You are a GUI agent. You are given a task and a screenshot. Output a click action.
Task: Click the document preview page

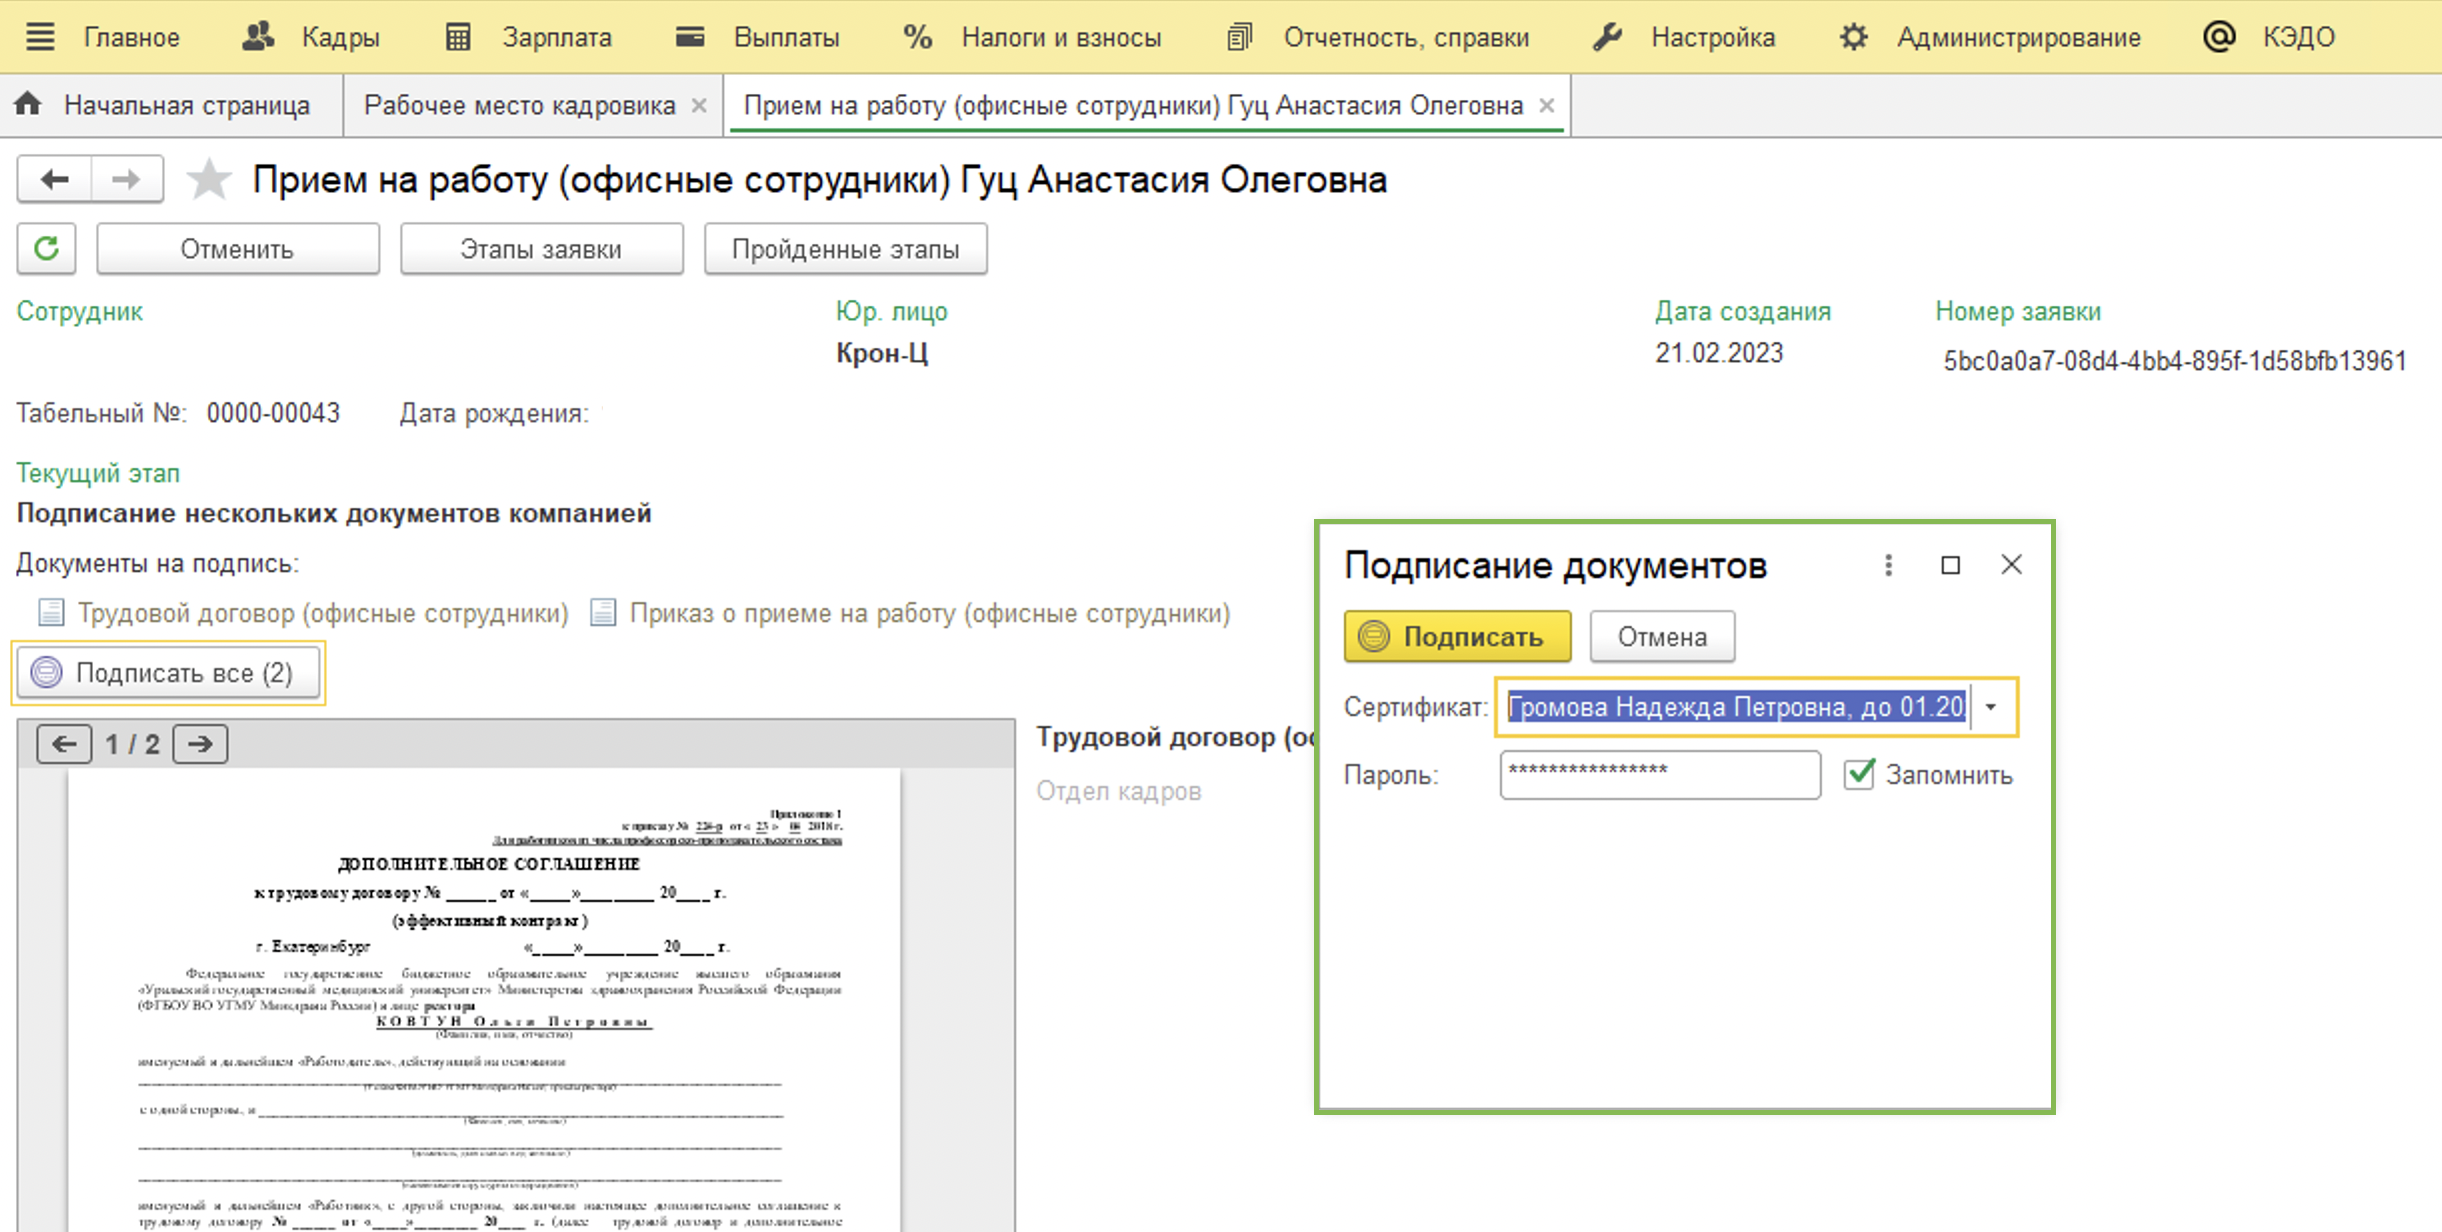(484, 1000)
